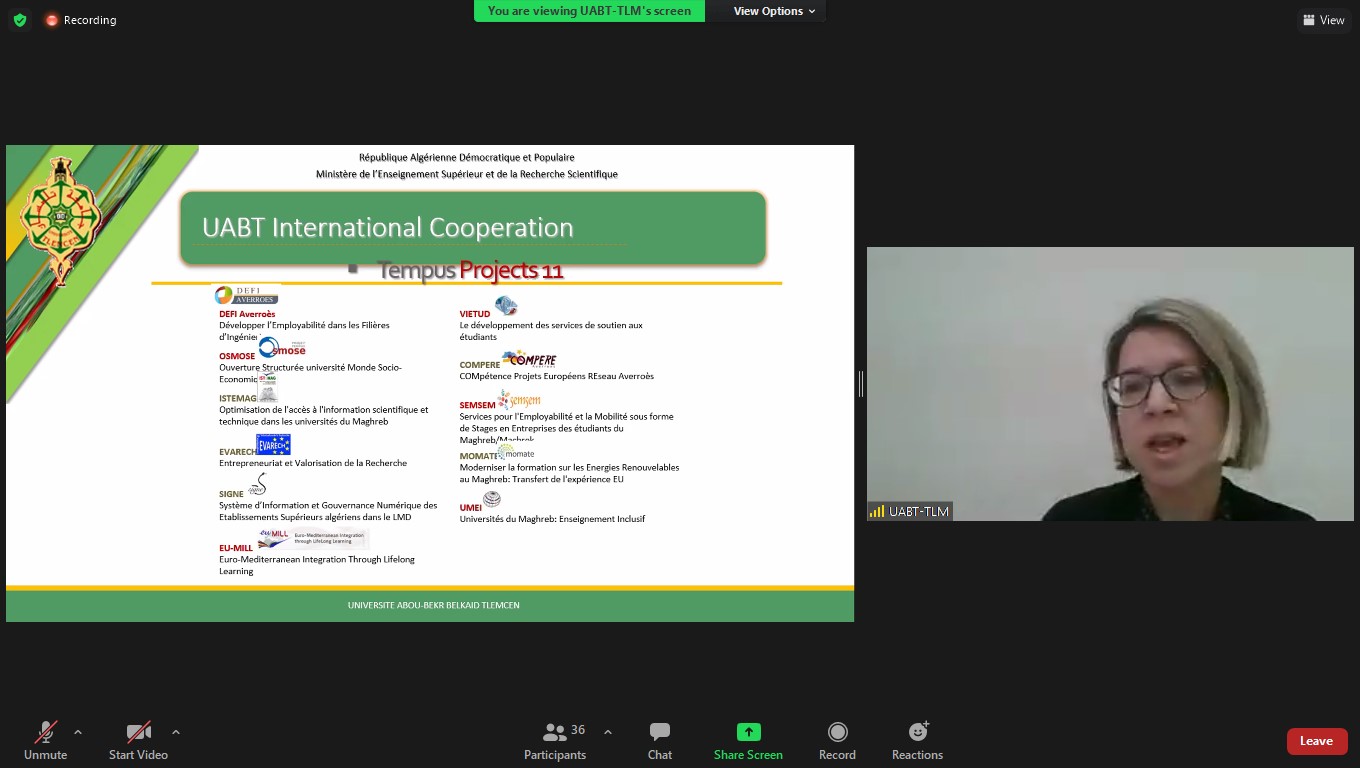
Task: Open the Chat panel
Action: point(660,741)
